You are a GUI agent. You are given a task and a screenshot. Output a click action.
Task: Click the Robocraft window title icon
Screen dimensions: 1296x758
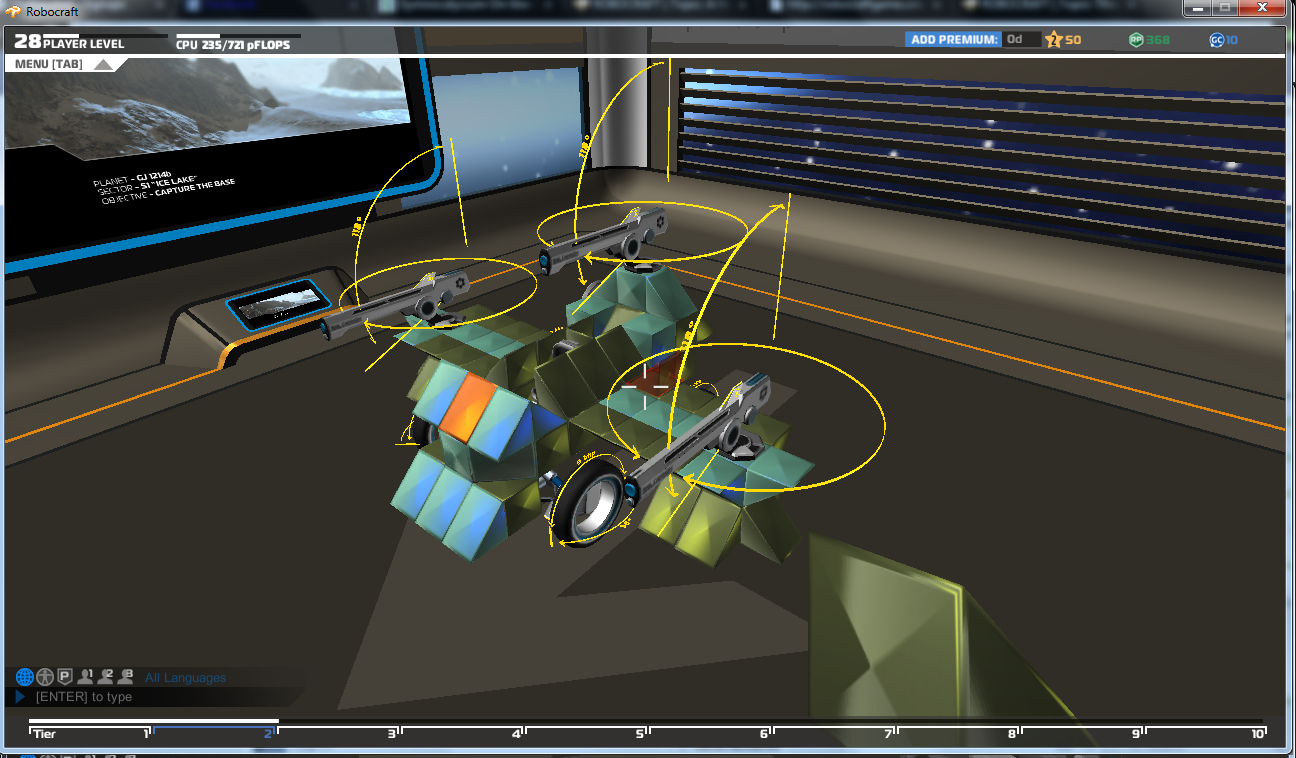[14, 12]
